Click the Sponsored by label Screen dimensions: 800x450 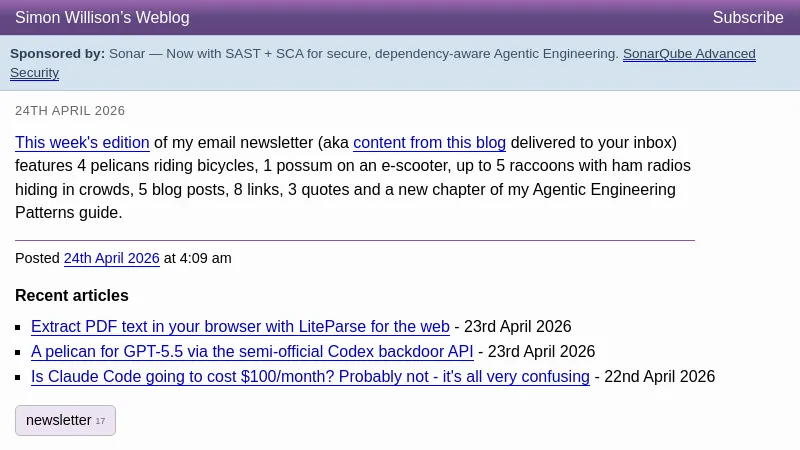pyautogui.click(x=57, y=54)
